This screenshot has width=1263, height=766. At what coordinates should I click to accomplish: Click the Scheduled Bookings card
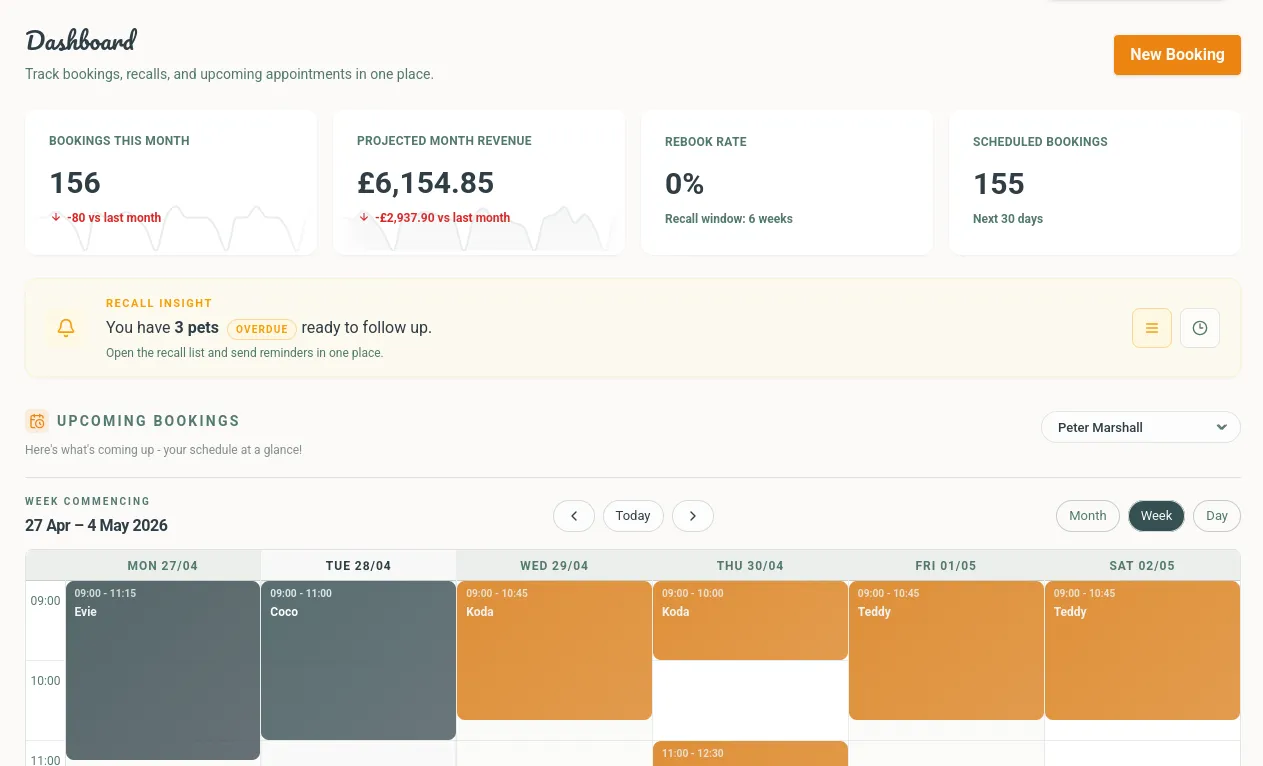click(x=1095, y=182)
